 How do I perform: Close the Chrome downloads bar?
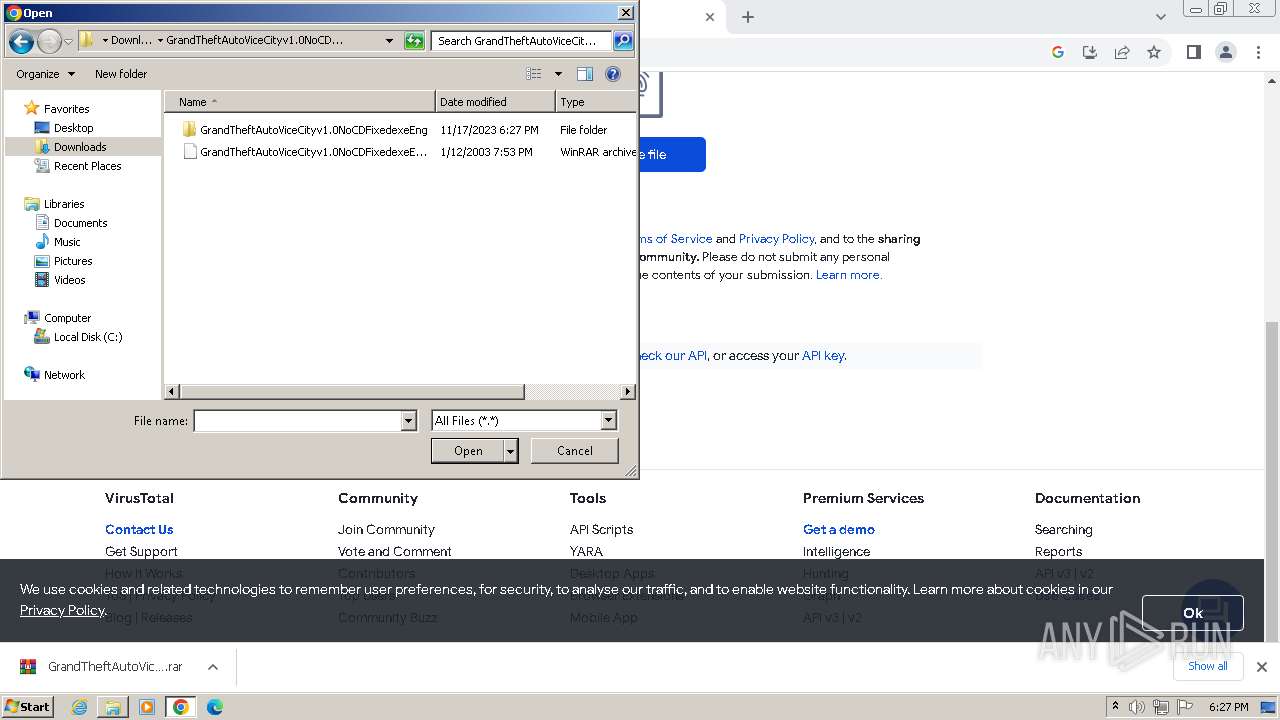(1262, 667)
